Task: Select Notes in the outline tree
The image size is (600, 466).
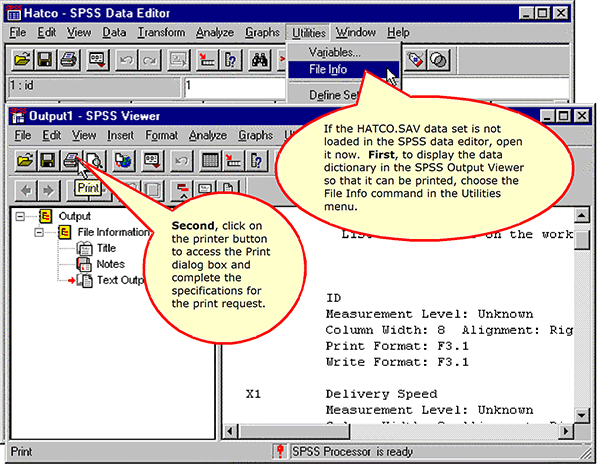Action: 111,264
